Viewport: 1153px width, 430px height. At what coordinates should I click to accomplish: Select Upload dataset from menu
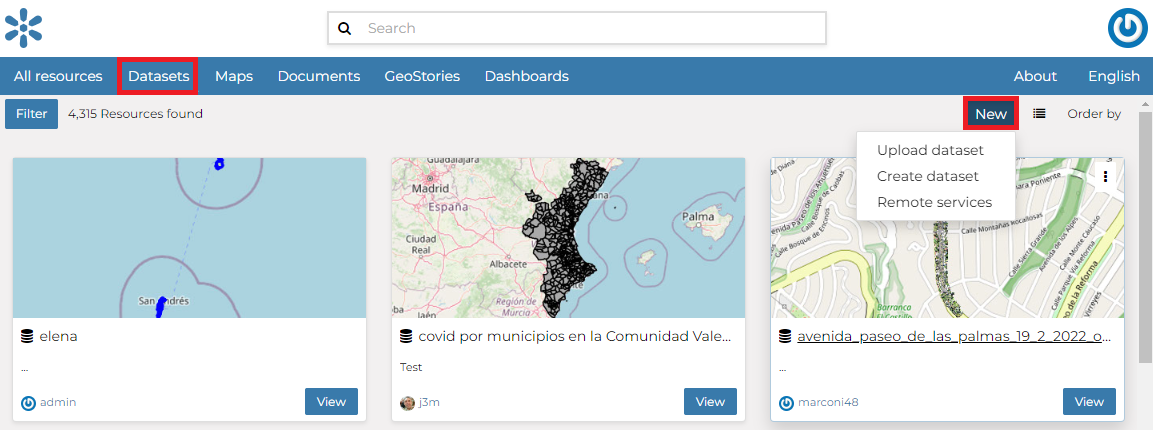tap(930, 150)
